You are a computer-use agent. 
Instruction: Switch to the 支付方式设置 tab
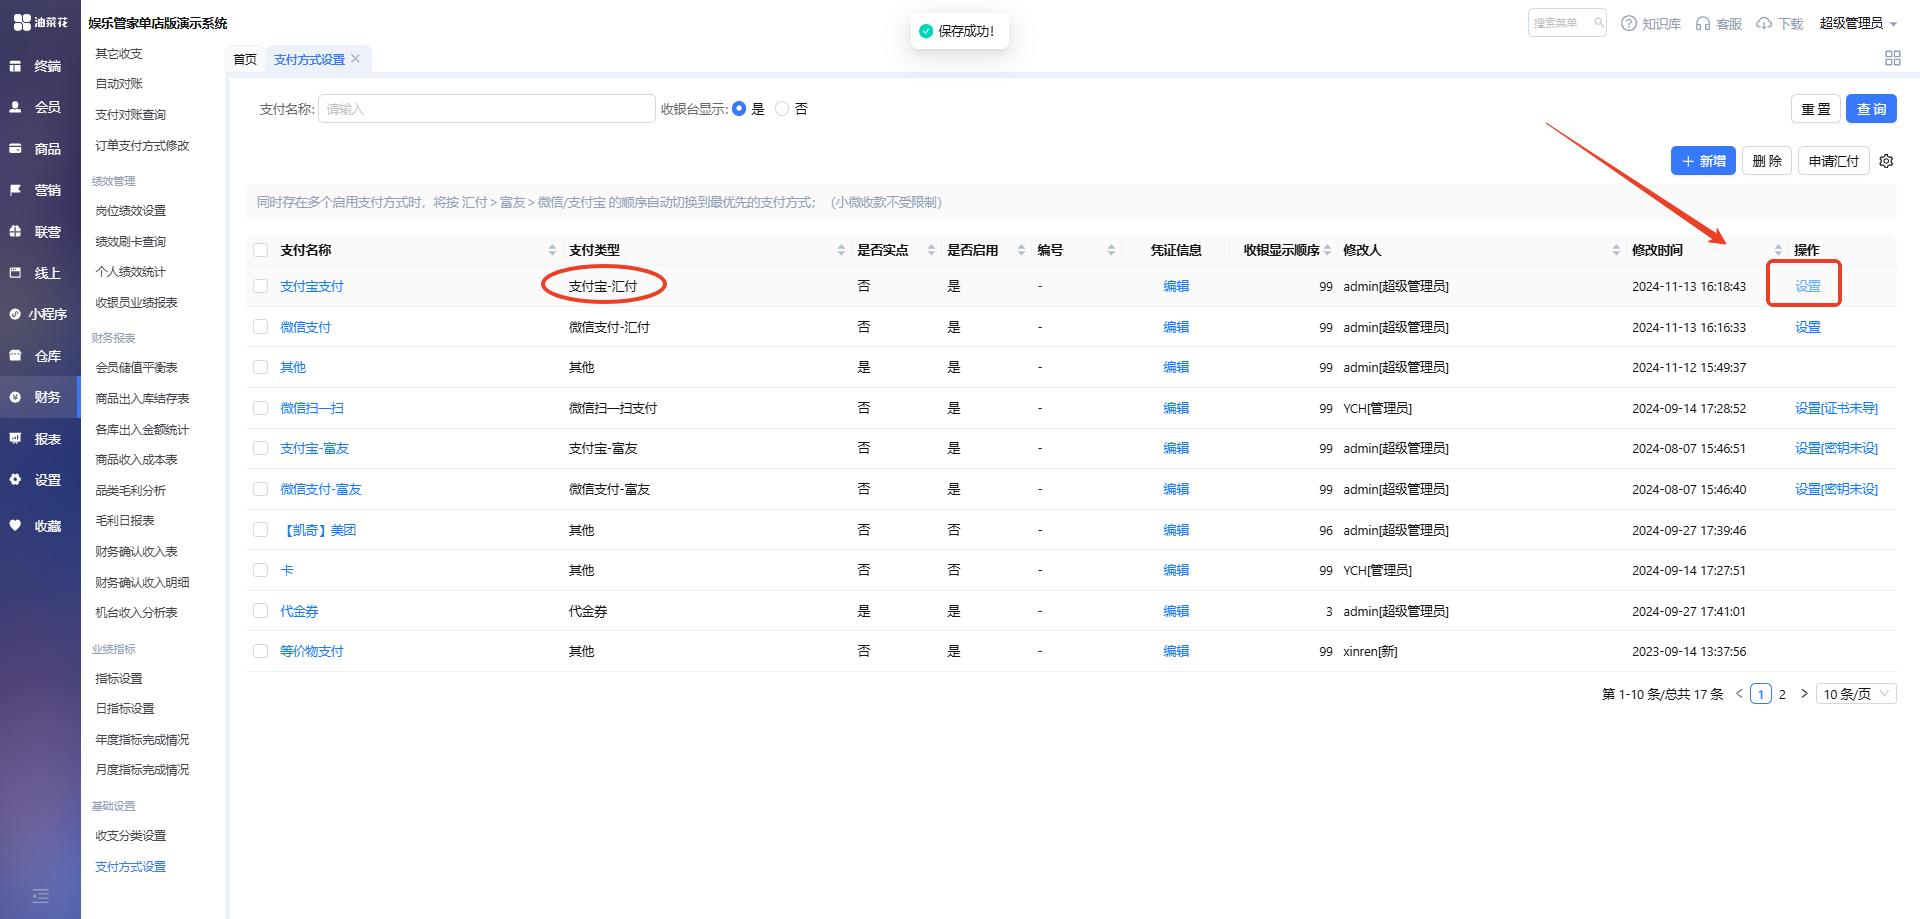tap(309, 60)
